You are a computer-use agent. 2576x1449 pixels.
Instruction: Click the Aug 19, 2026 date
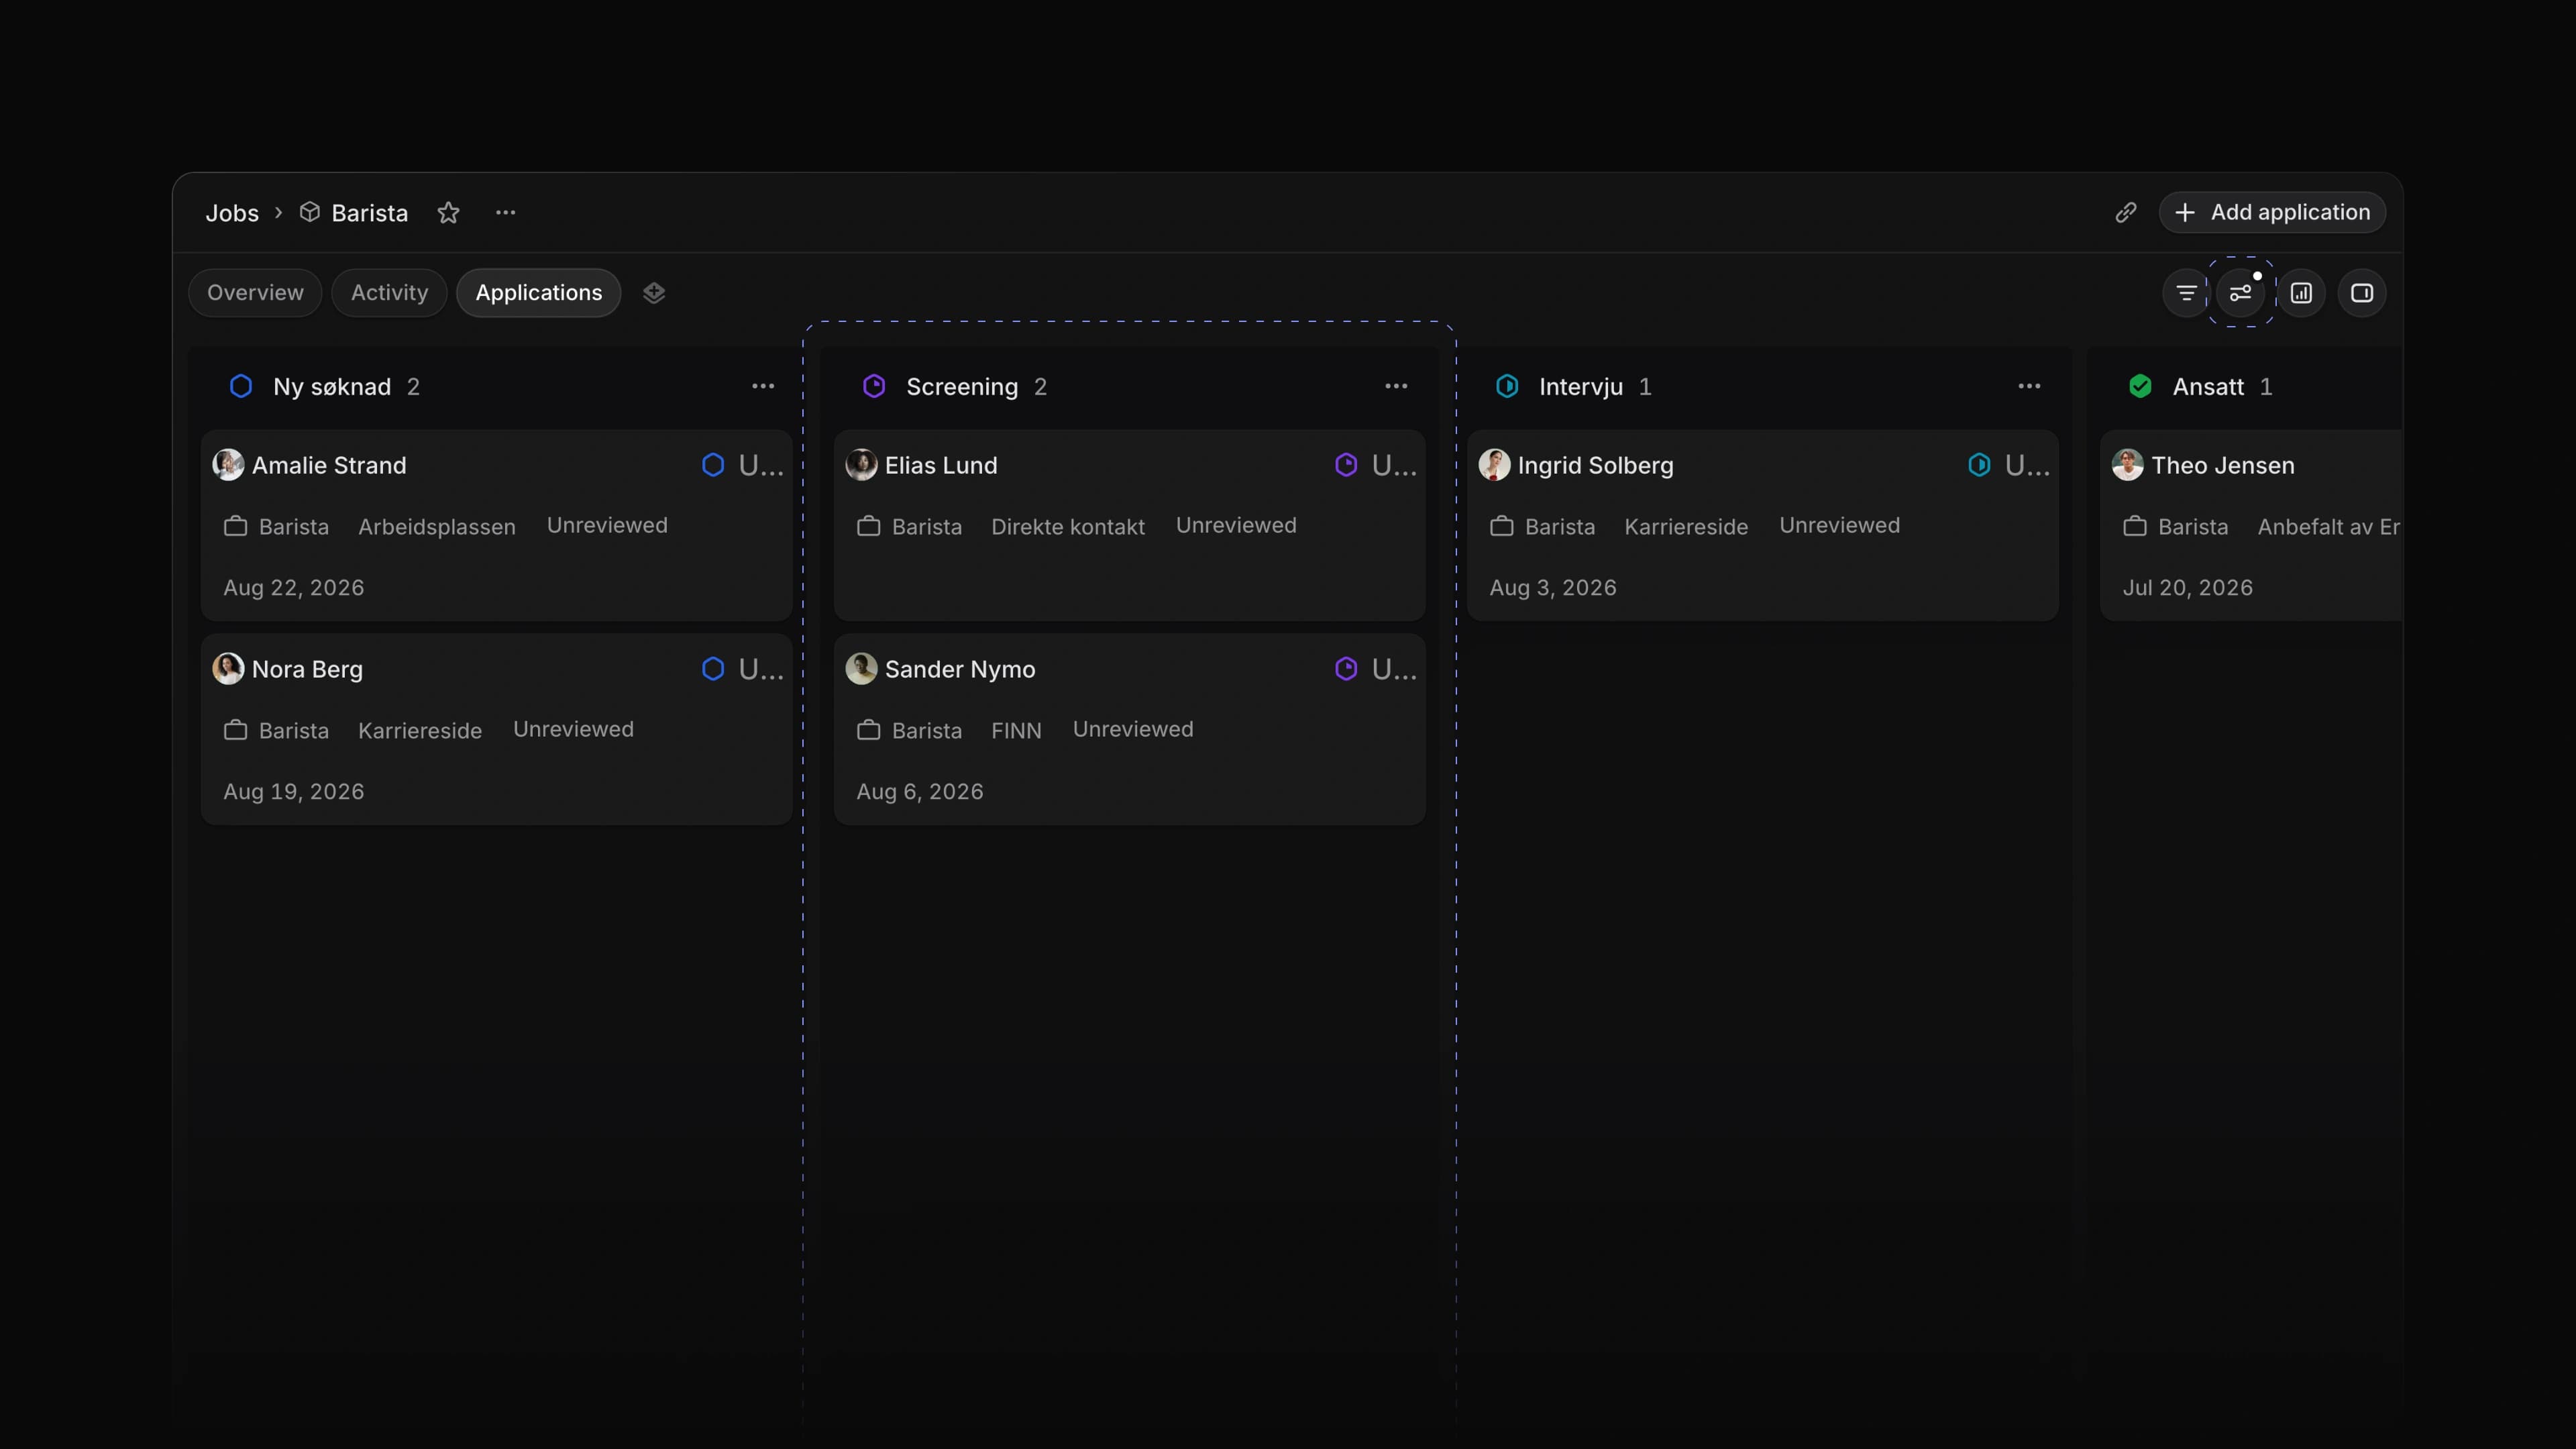click(294, 792)
